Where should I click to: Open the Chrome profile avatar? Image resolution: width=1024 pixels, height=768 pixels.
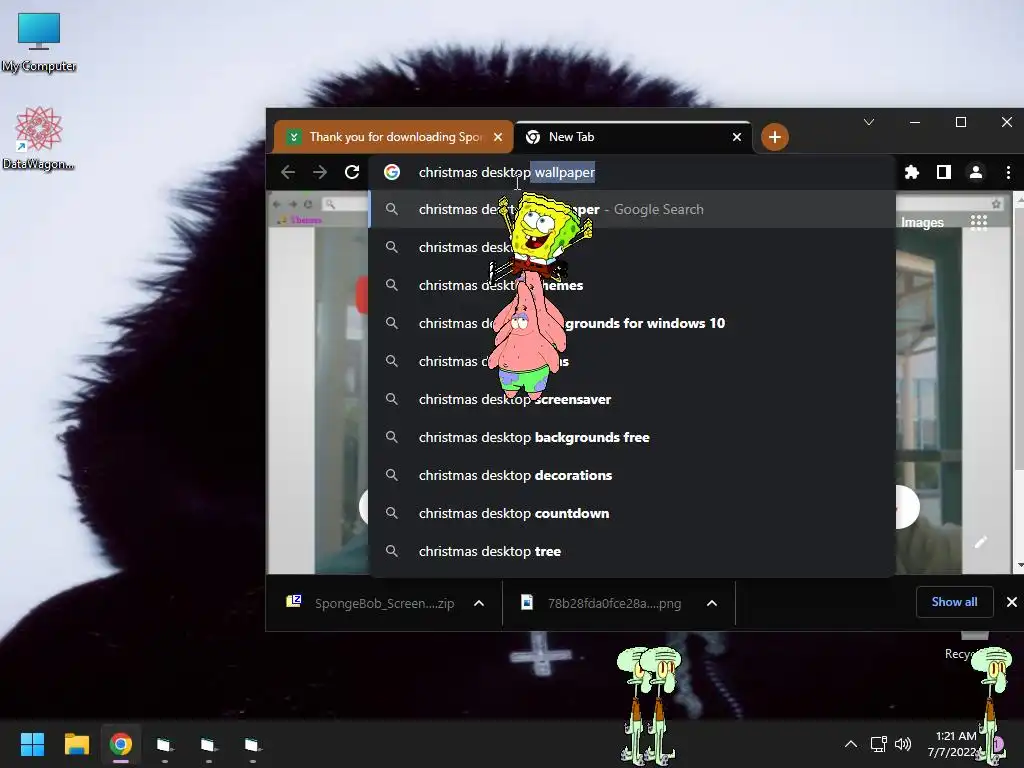(976, 172)
